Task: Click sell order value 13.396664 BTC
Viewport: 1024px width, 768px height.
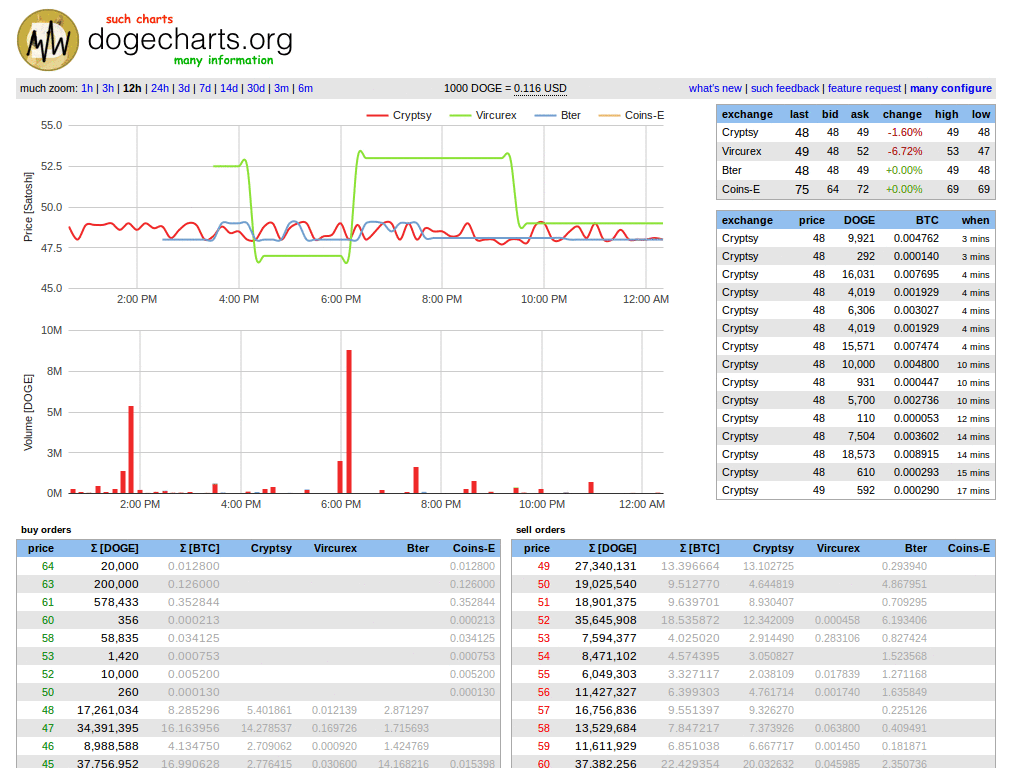Action: coord(690,567)
